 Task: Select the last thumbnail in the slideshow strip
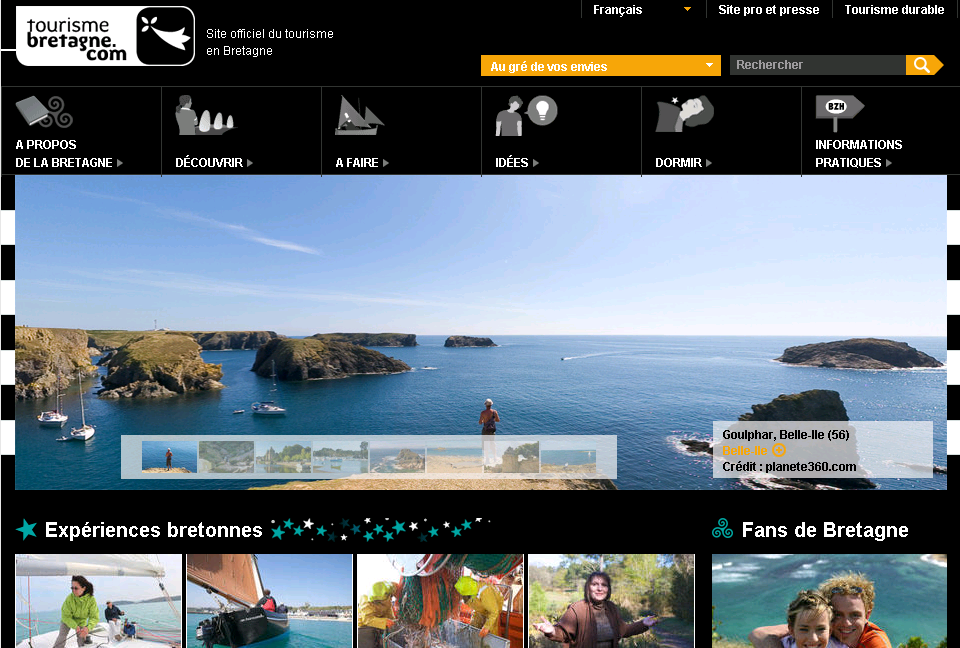coord(568,457)
